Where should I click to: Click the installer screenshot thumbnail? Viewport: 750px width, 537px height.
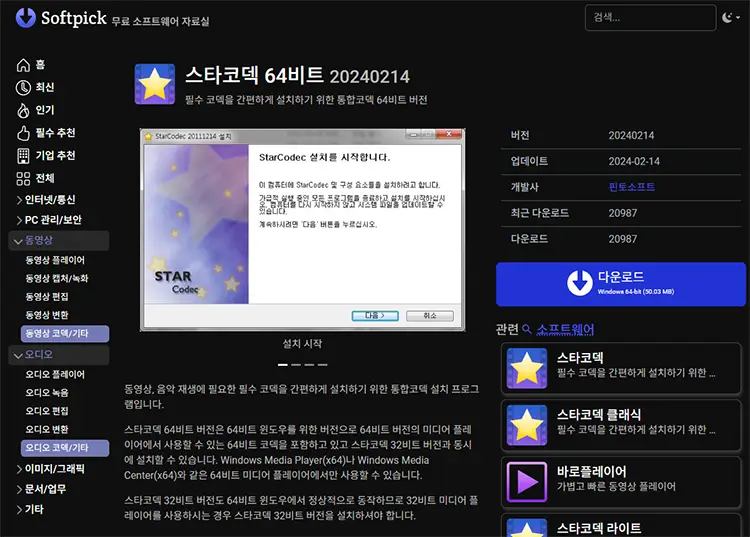[x=302, y=230]
